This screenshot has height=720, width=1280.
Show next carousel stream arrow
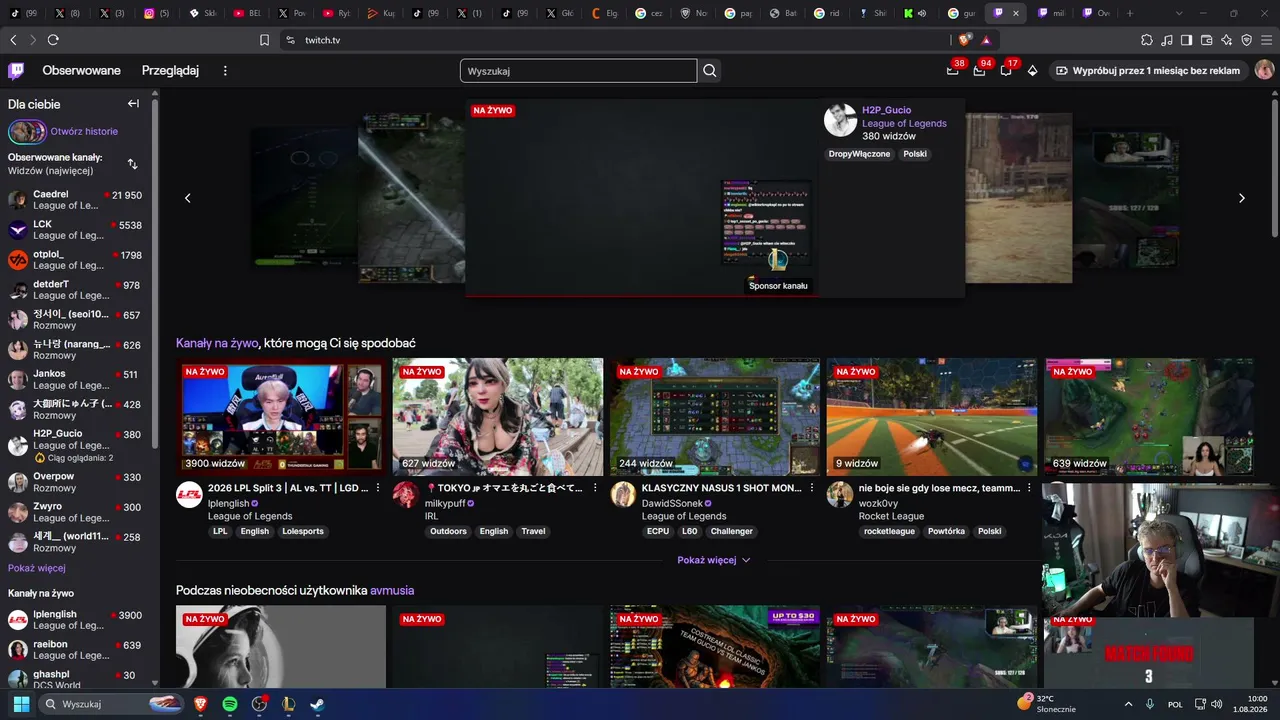(1241, 198)
